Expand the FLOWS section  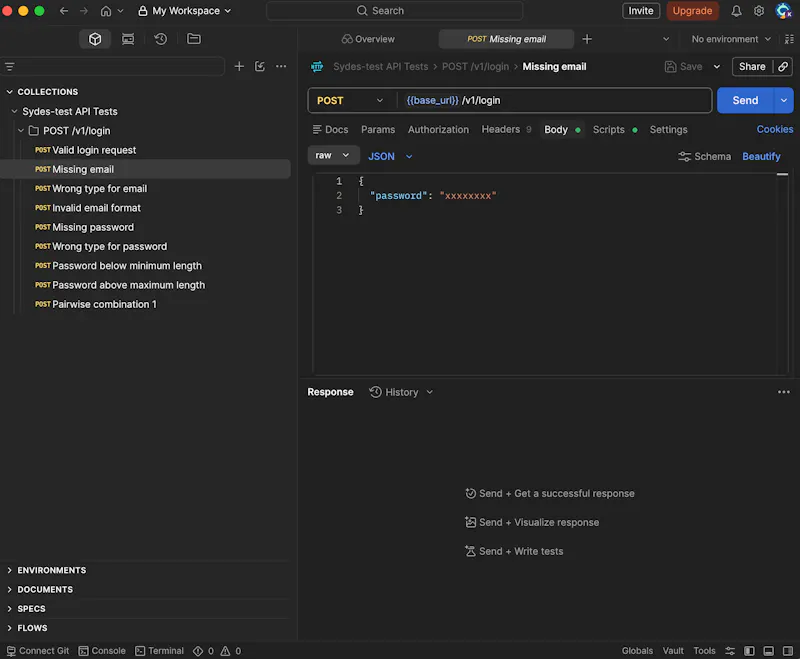click(10, 628)
